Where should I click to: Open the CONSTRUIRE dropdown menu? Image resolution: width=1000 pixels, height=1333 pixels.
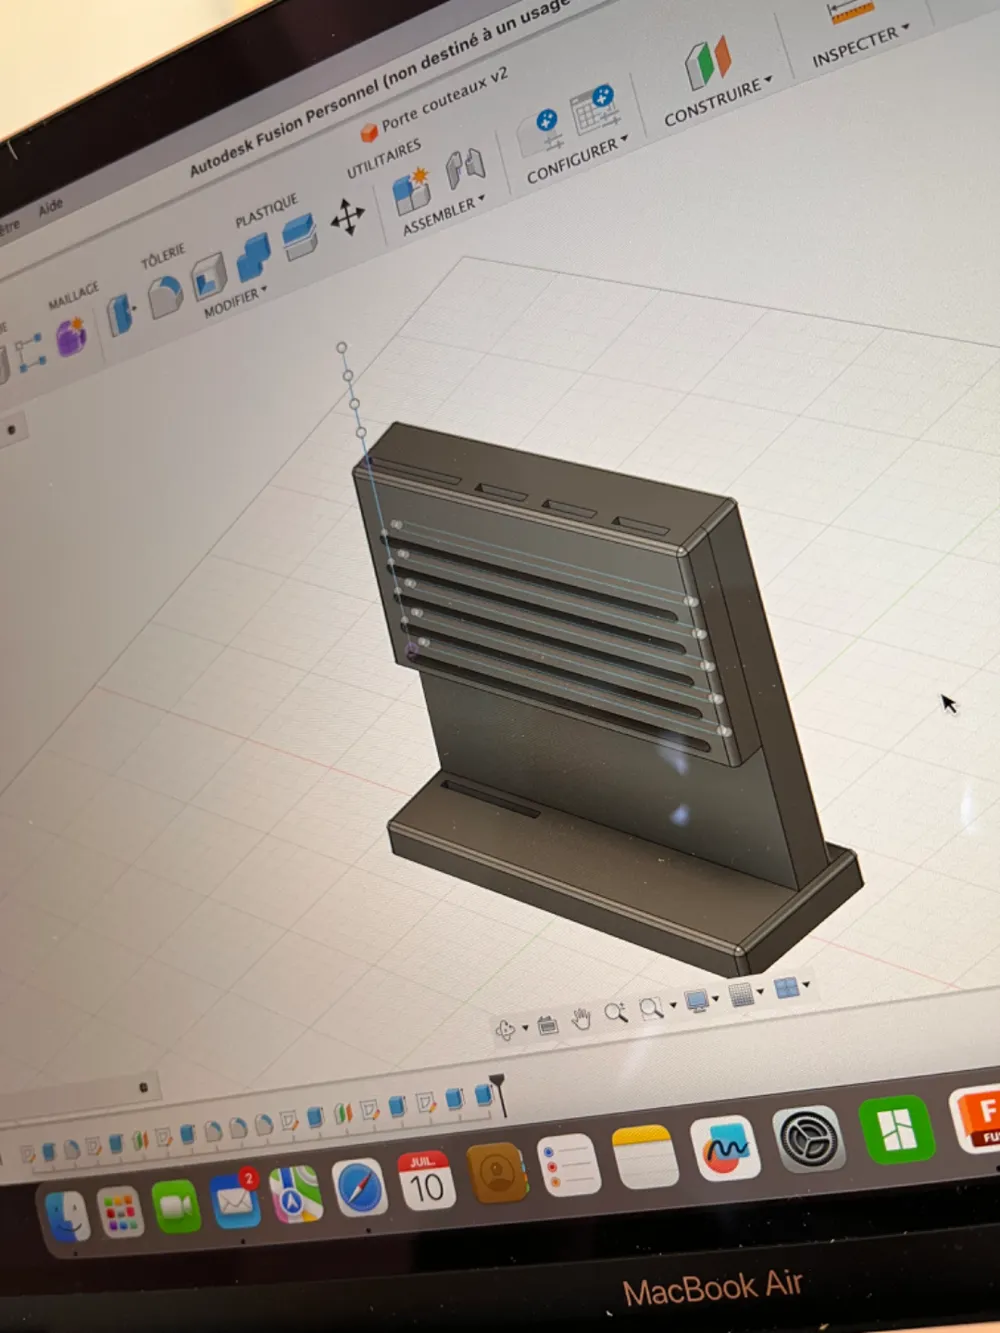[x=718, y=102]
